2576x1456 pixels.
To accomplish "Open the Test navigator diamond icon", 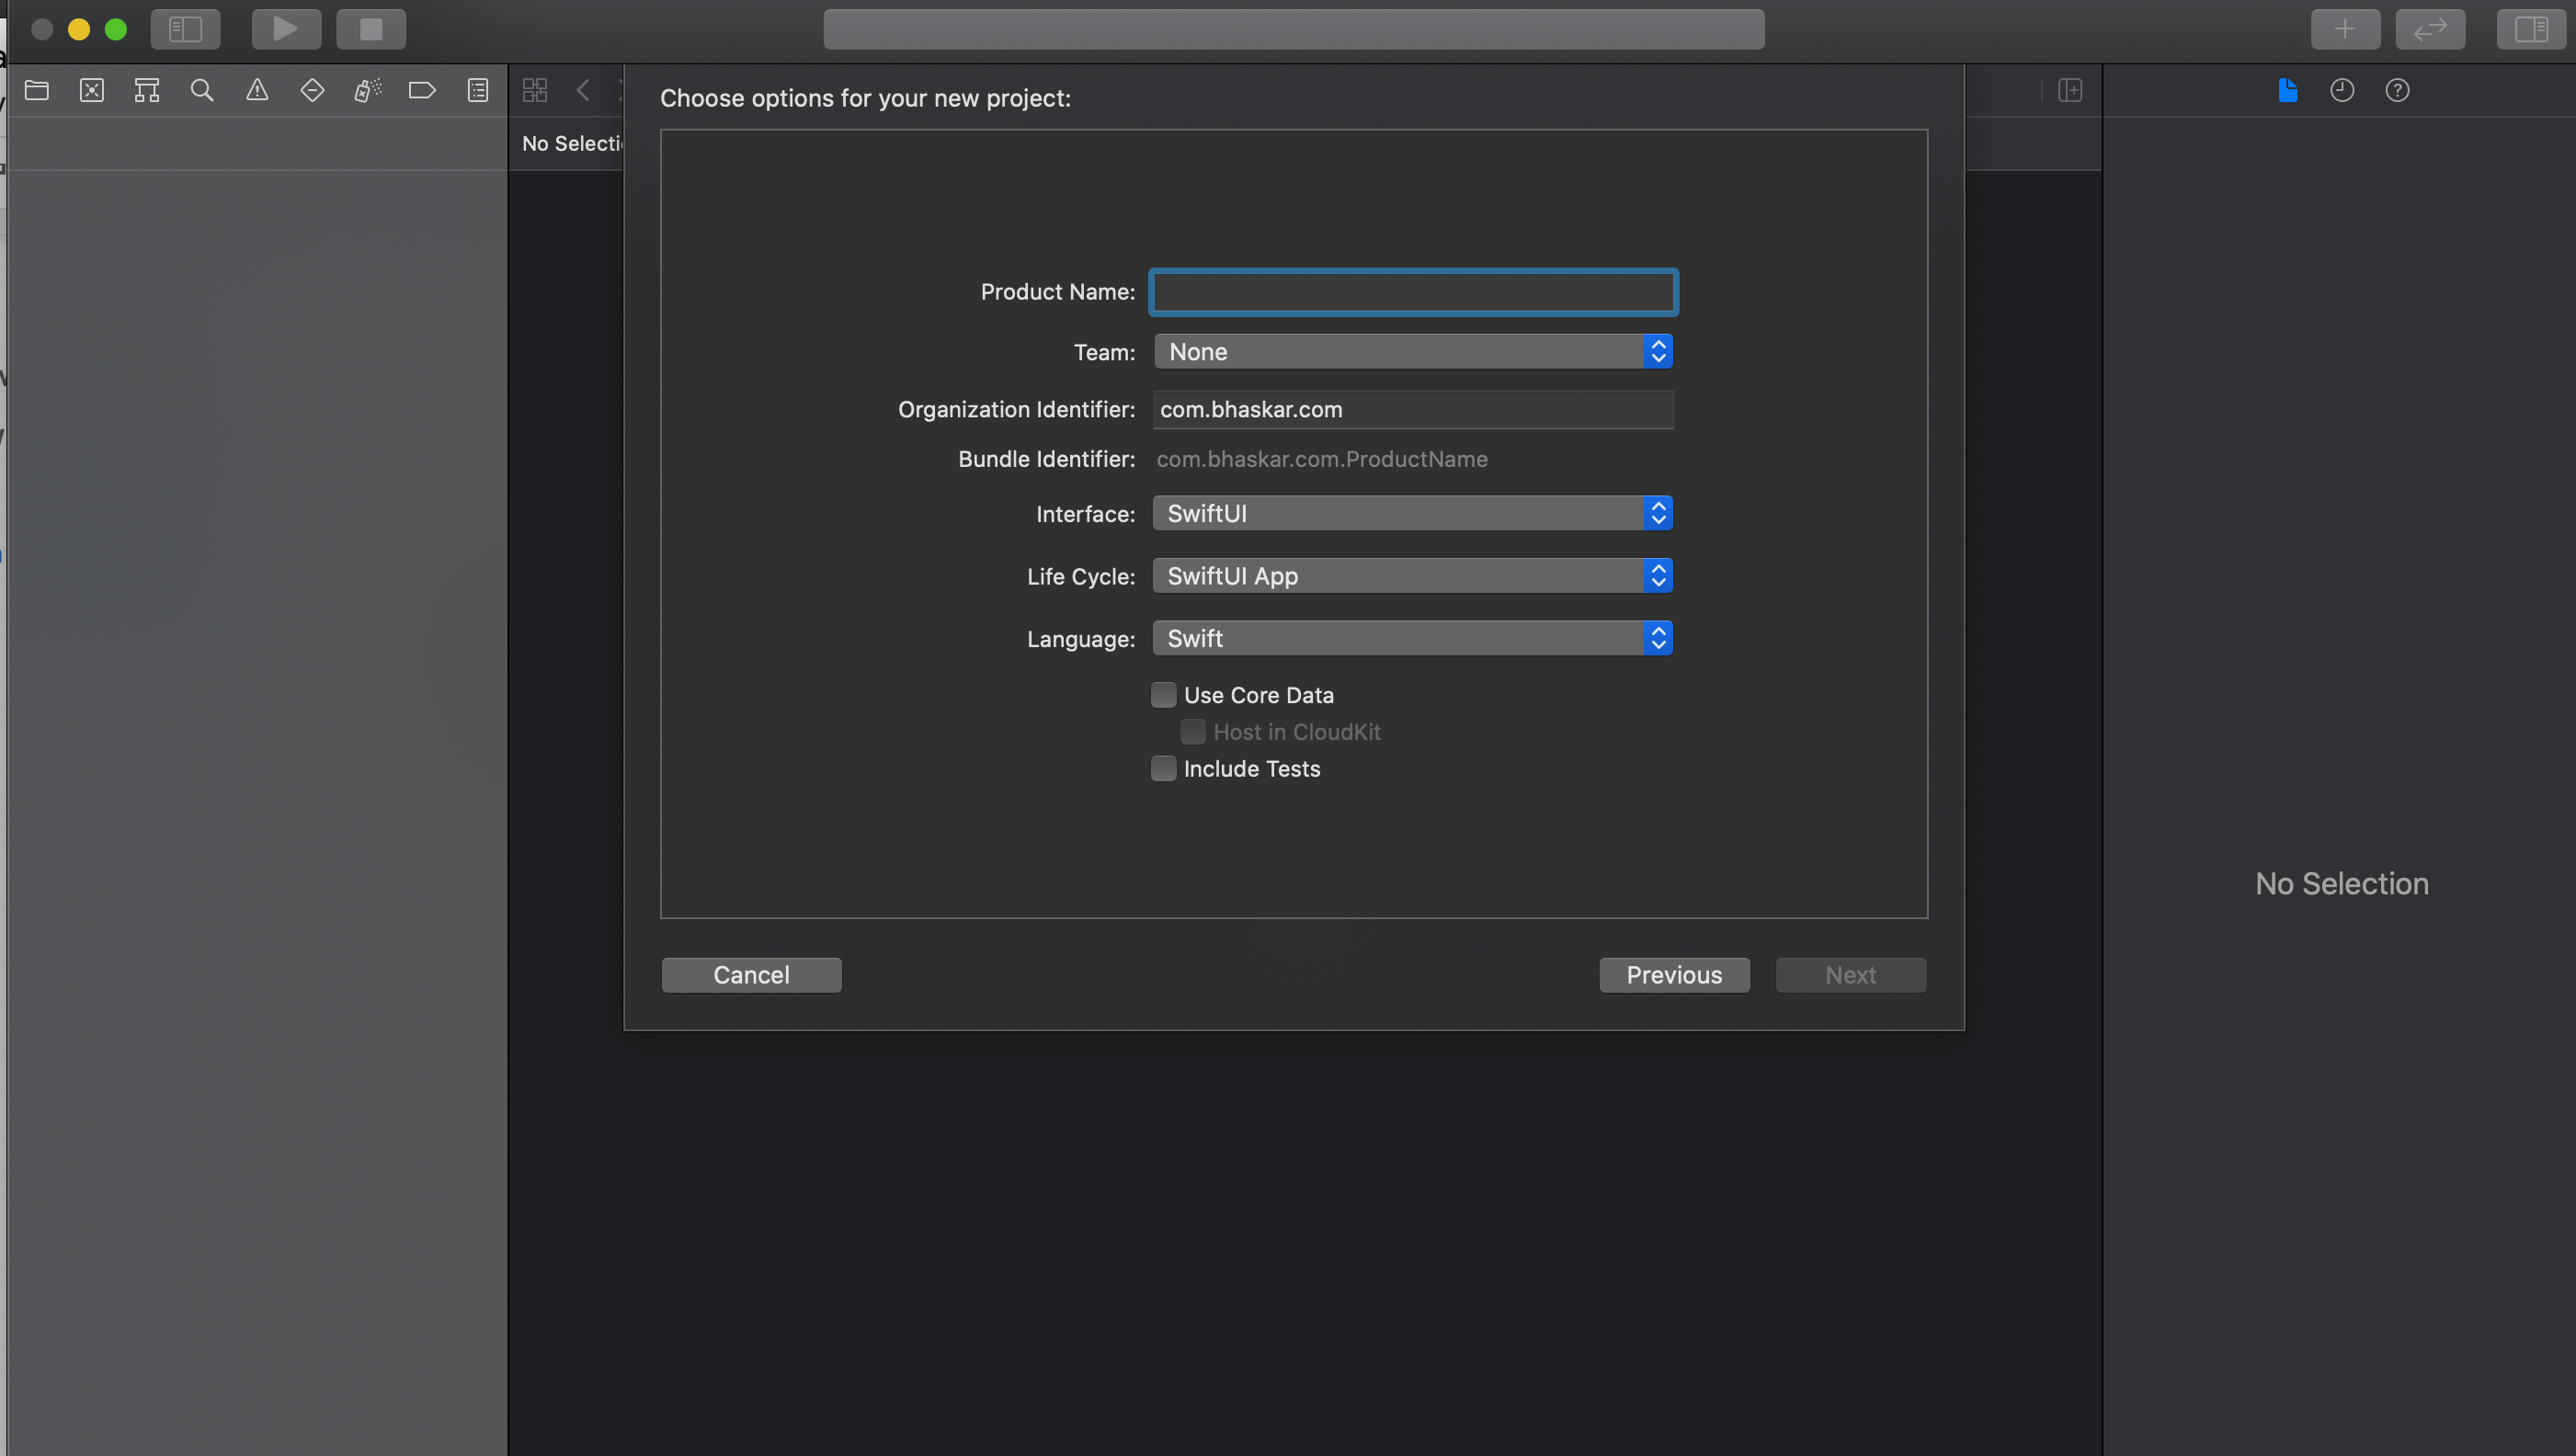I will point(312,90).
